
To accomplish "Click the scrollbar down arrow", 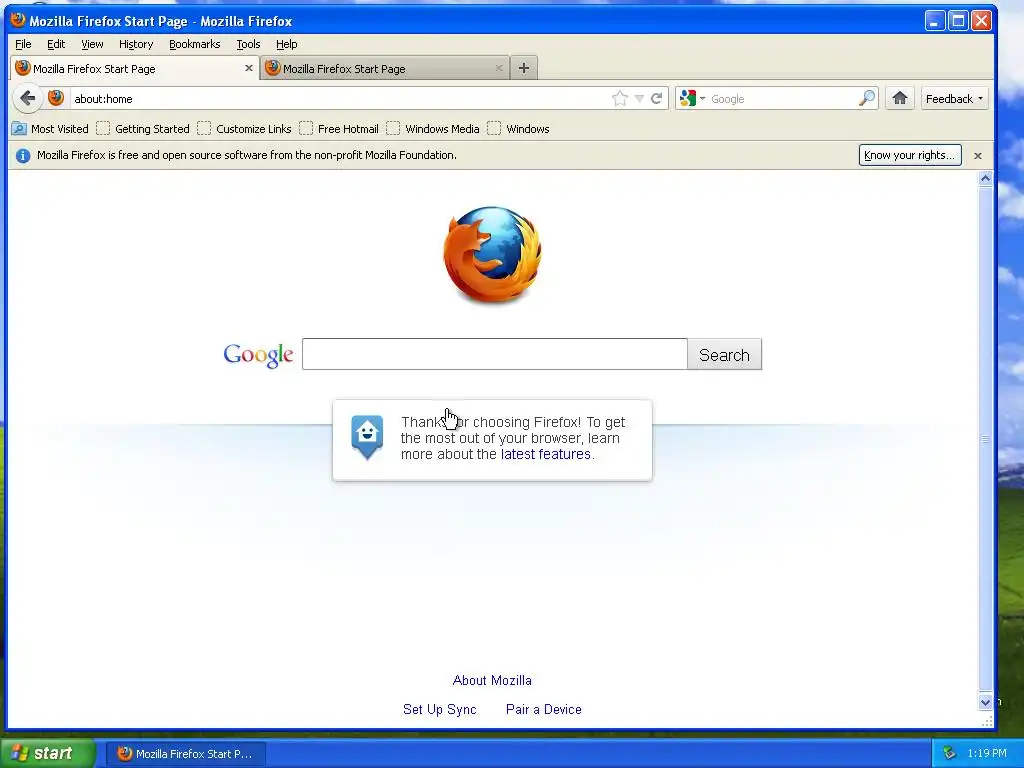I will pyautogui.click(x=985, y=702).
